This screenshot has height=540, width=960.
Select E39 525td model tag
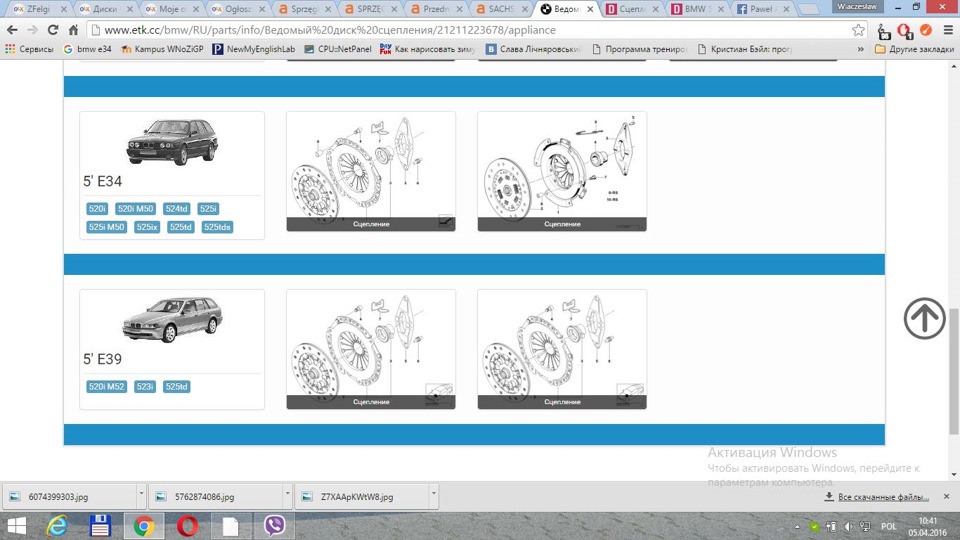(177, 387)
